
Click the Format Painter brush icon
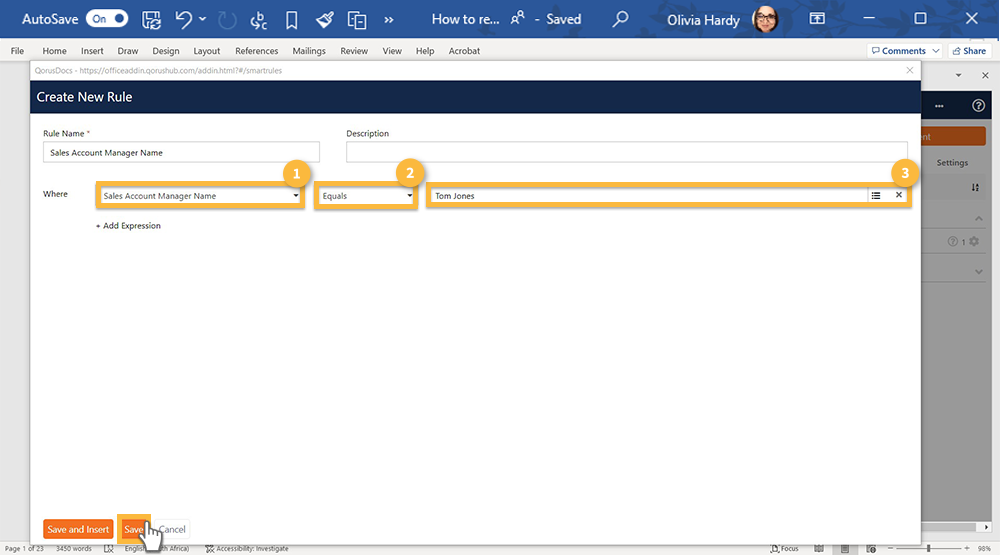click(324, 19)
